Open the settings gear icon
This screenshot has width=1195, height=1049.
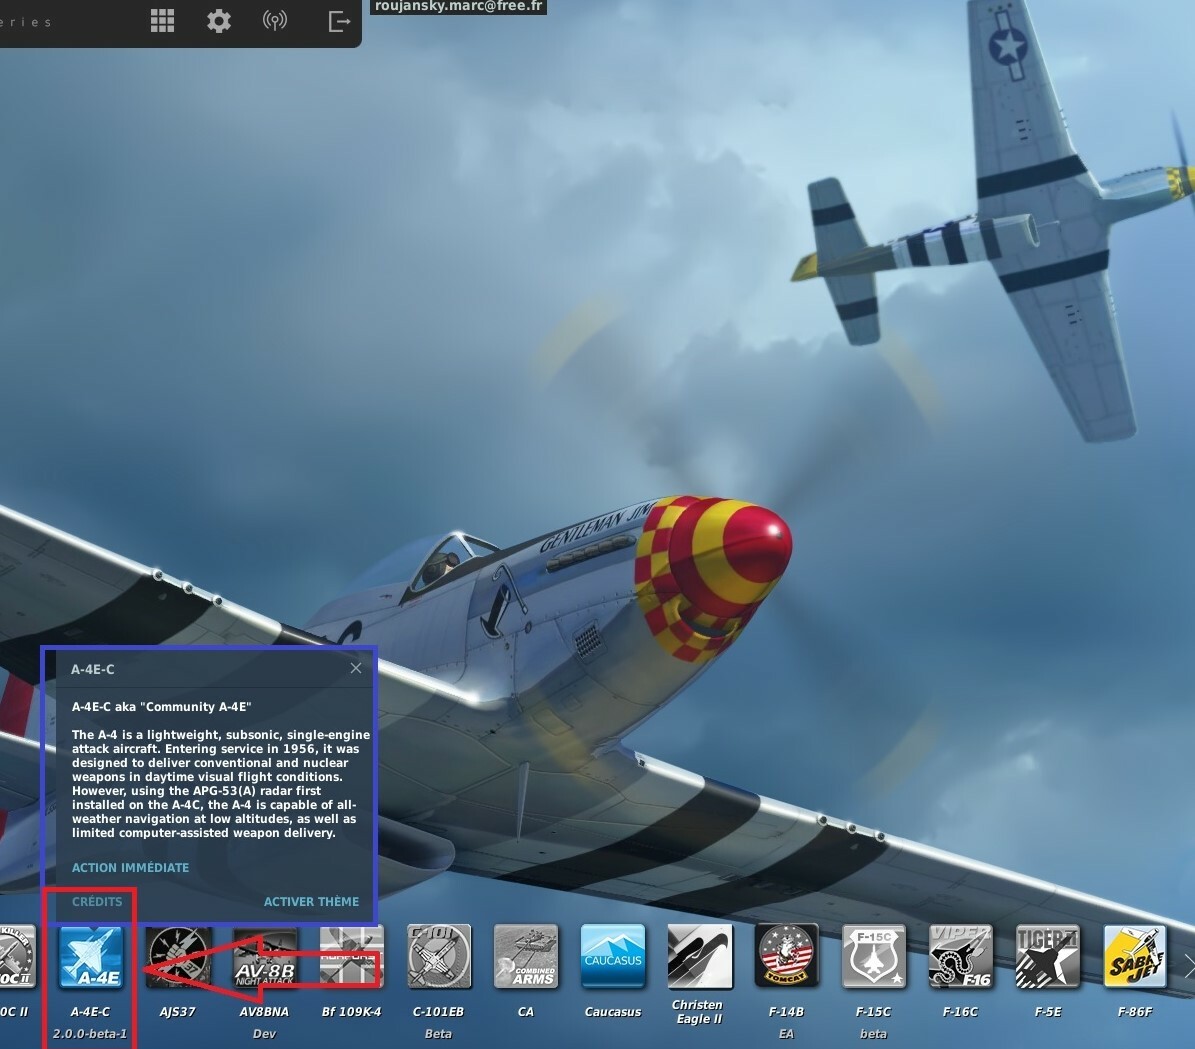[x=219, y=21]
